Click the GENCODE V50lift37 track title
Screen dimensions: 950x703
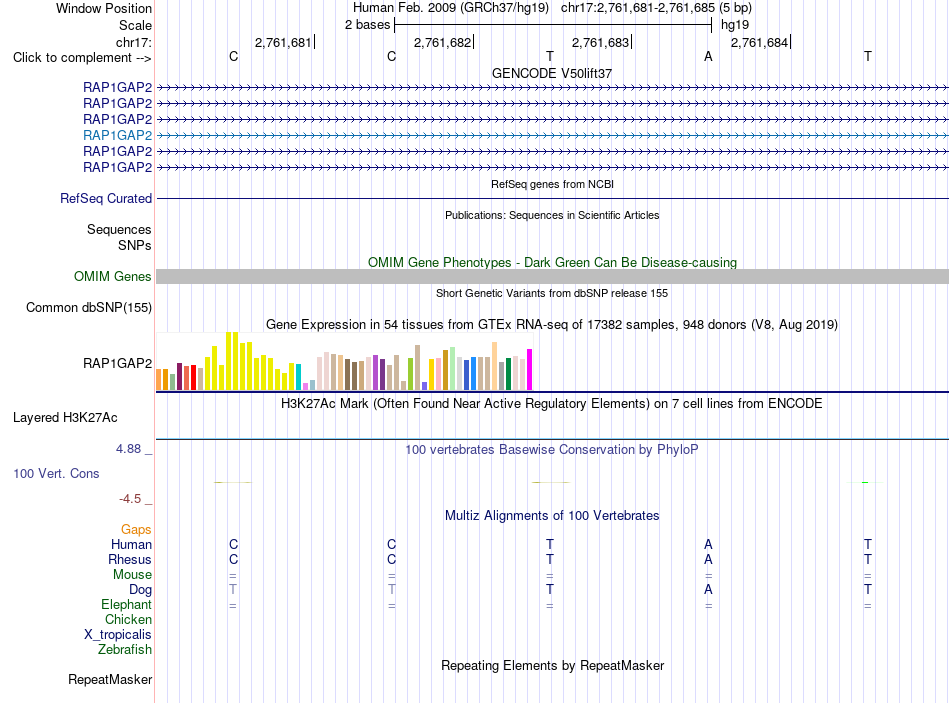(552, 73)
